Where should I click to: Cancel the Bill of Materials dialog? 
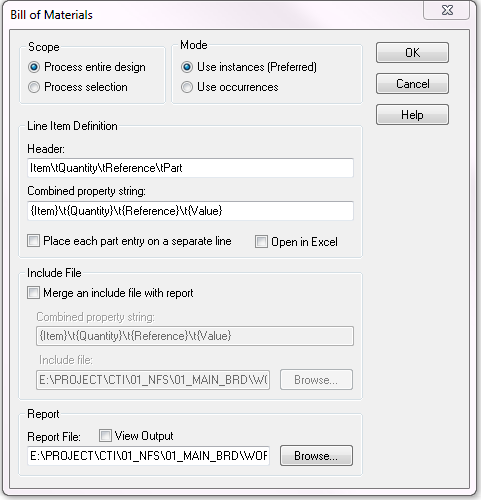(412, 84)
